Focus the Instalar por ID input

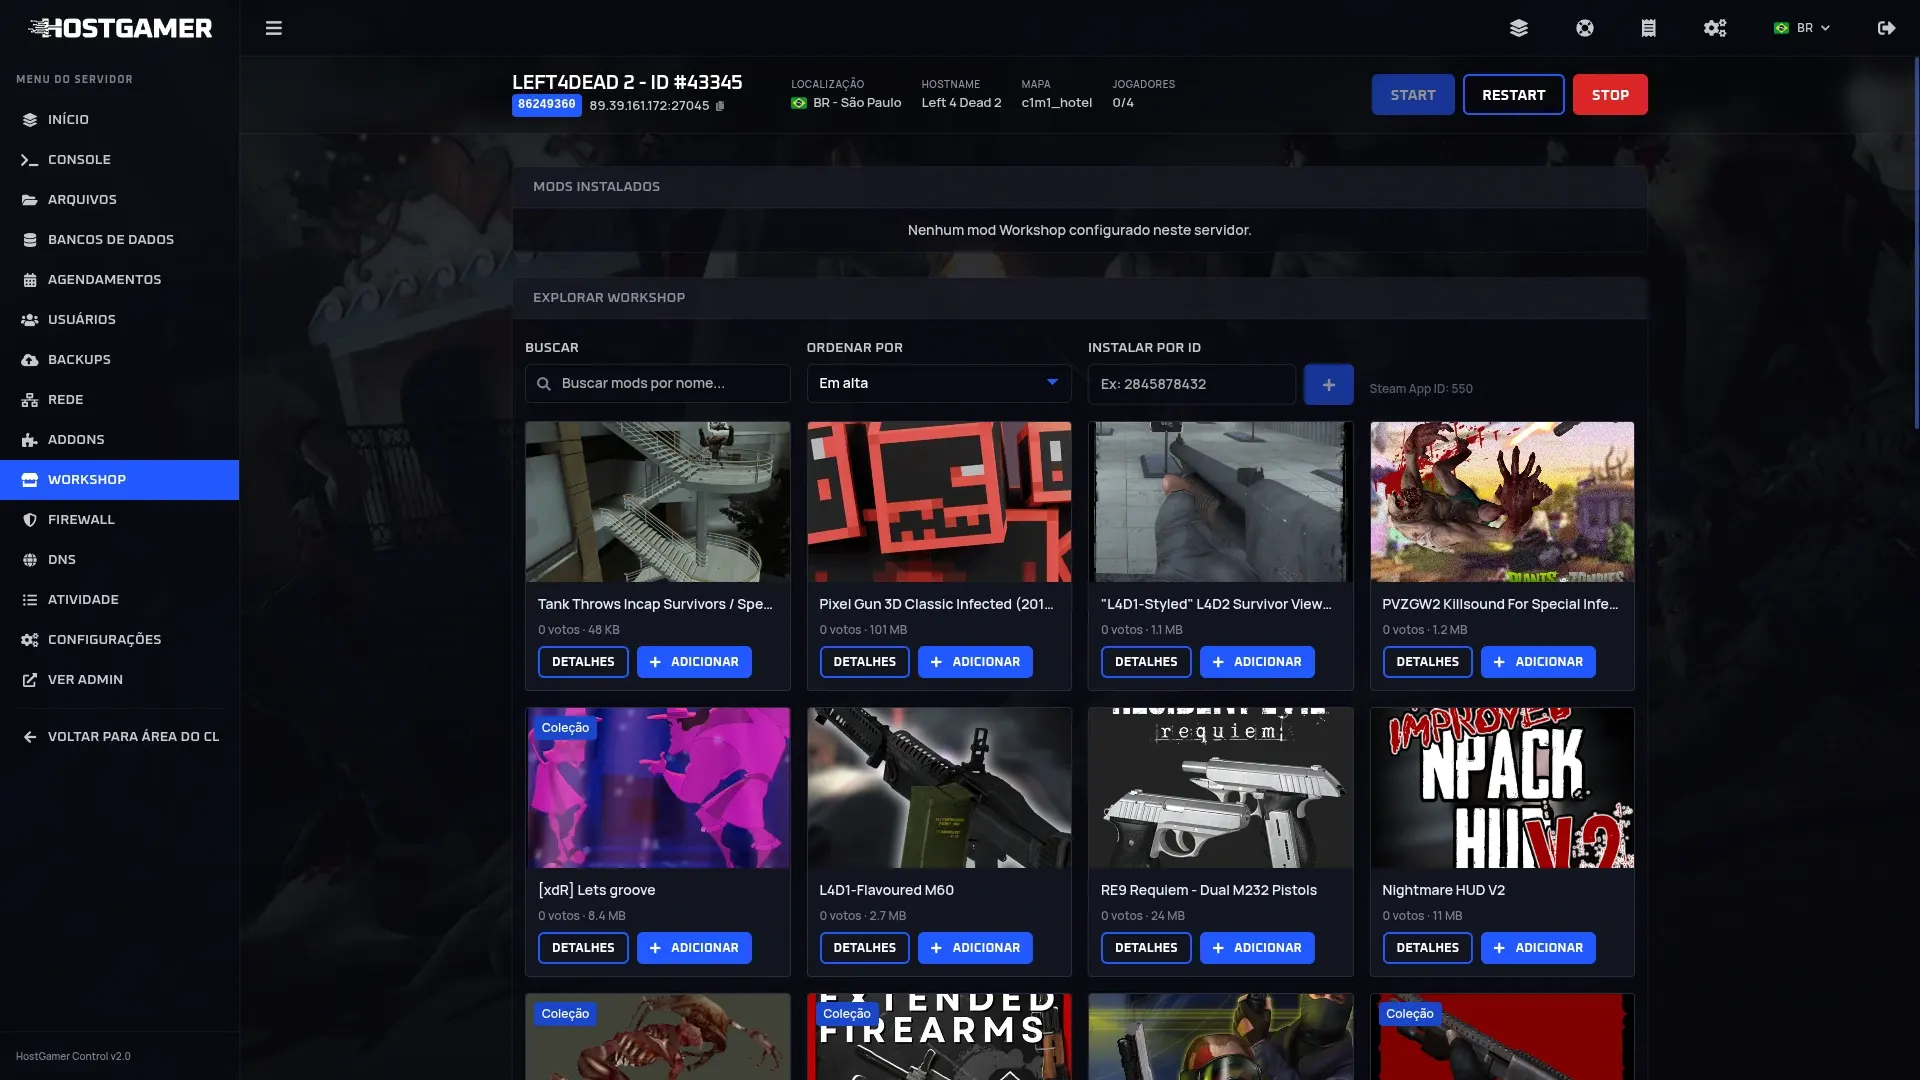(1191, 384)
